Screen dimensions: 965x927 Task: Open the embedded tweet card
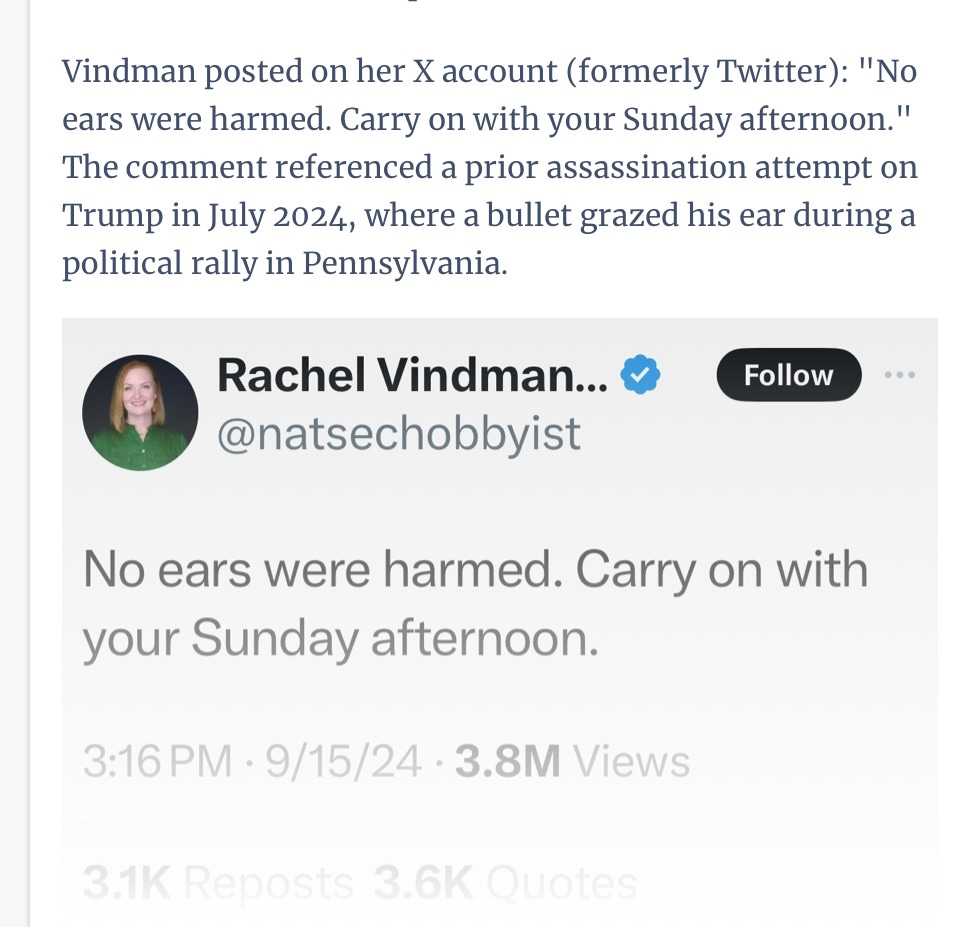tap(500, 620)
